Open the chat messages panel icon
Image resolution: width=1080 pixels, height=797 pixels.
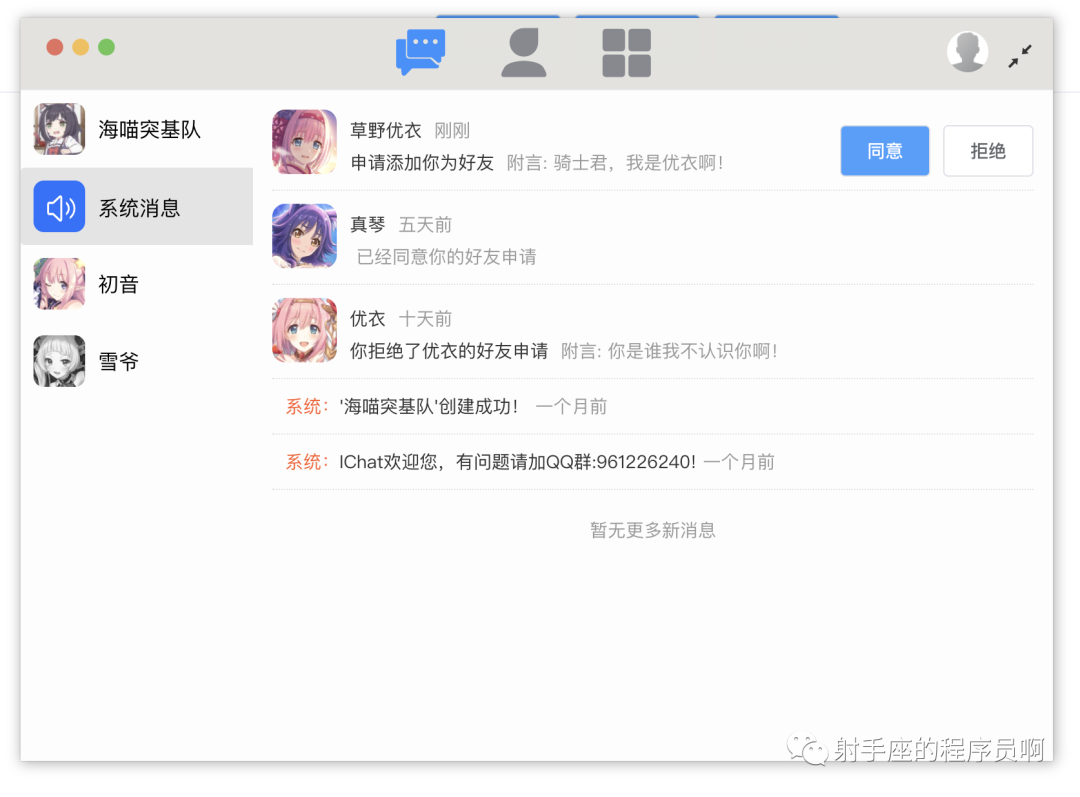click(x=421, y=48)
